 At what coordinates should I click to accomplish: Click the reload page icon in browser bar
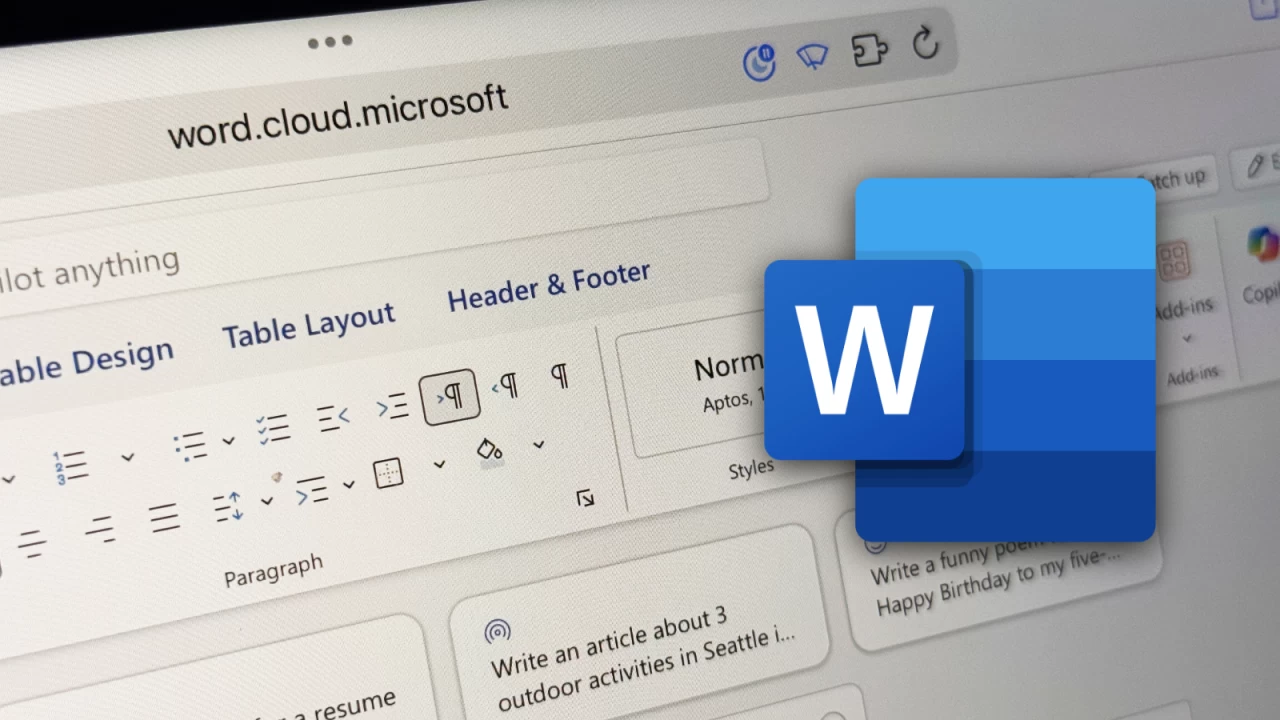[926, 44]
